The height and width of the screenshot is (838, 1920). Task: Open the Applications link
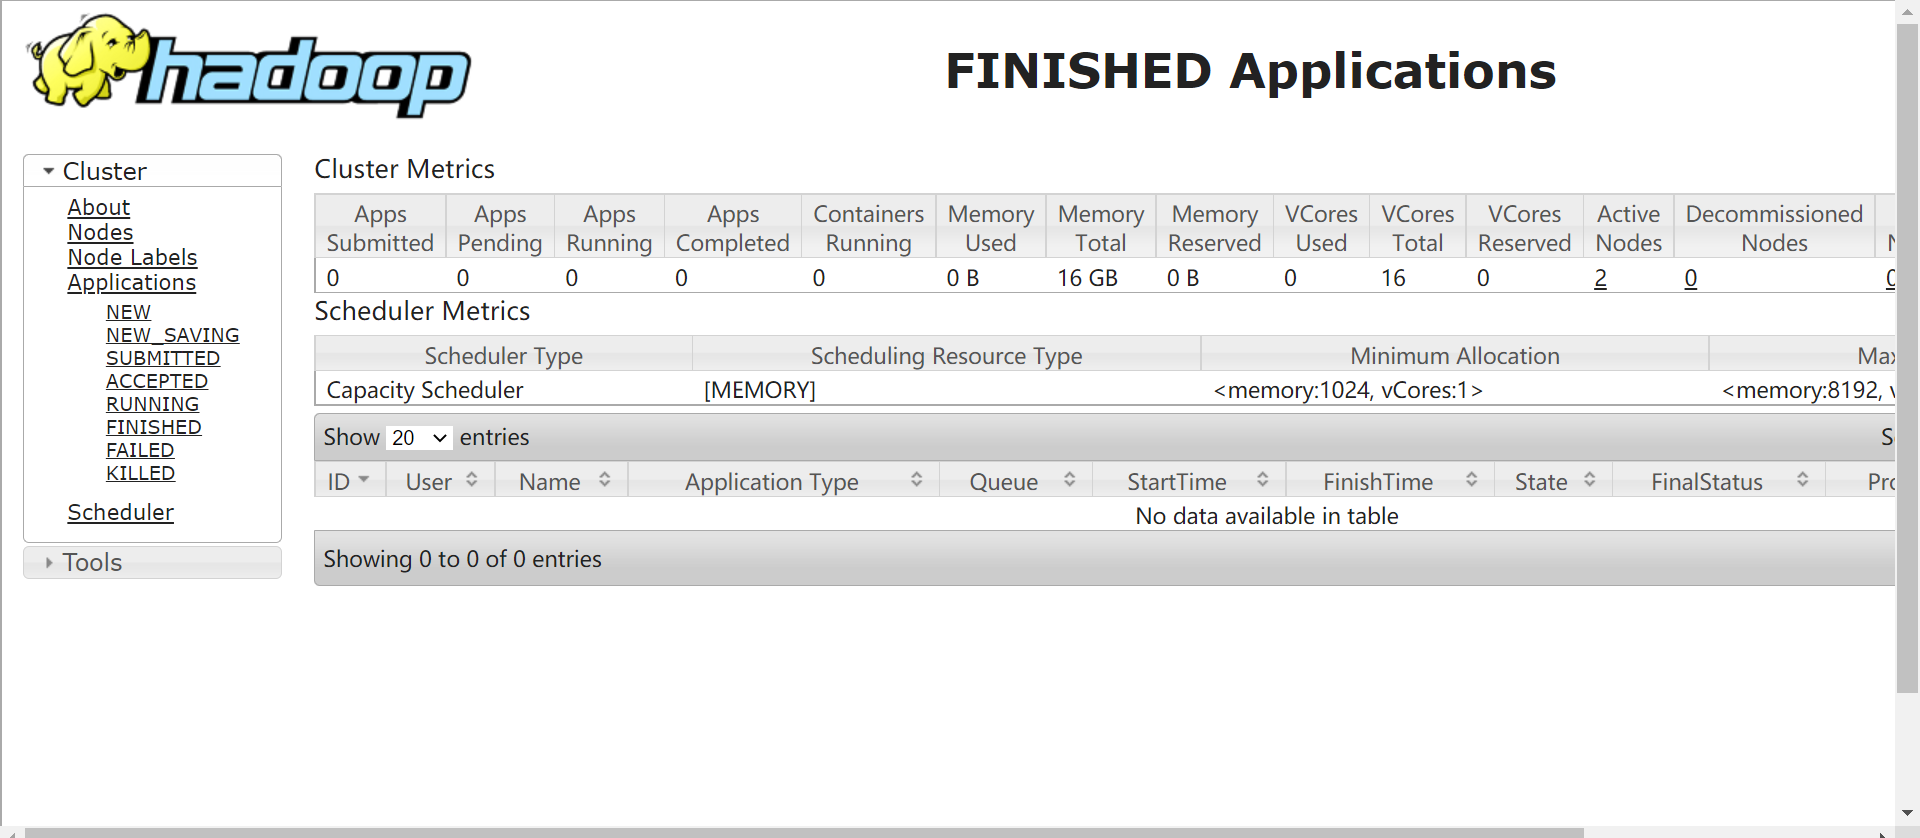click(131, 283)
